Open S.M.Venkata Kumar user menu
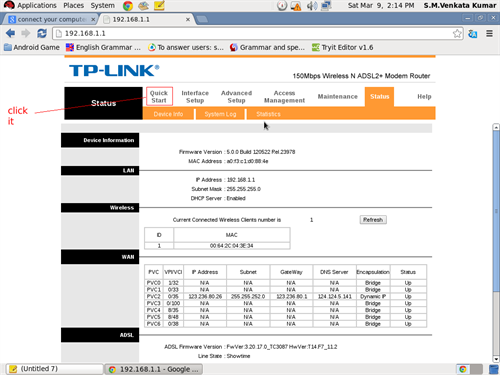This screenshot has height=375, width=500. pyautogui.click(x=460, y=5)
